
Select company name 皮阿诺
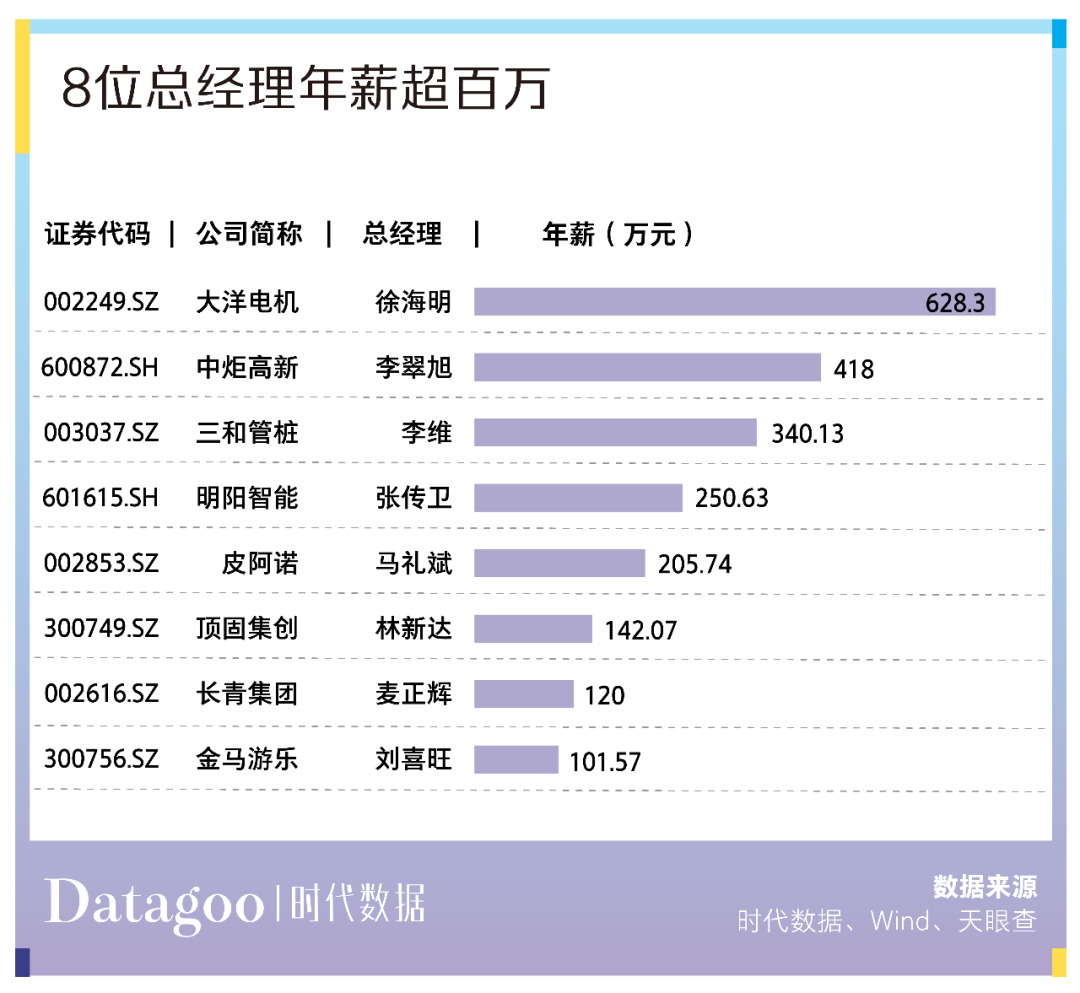[260, 563]
